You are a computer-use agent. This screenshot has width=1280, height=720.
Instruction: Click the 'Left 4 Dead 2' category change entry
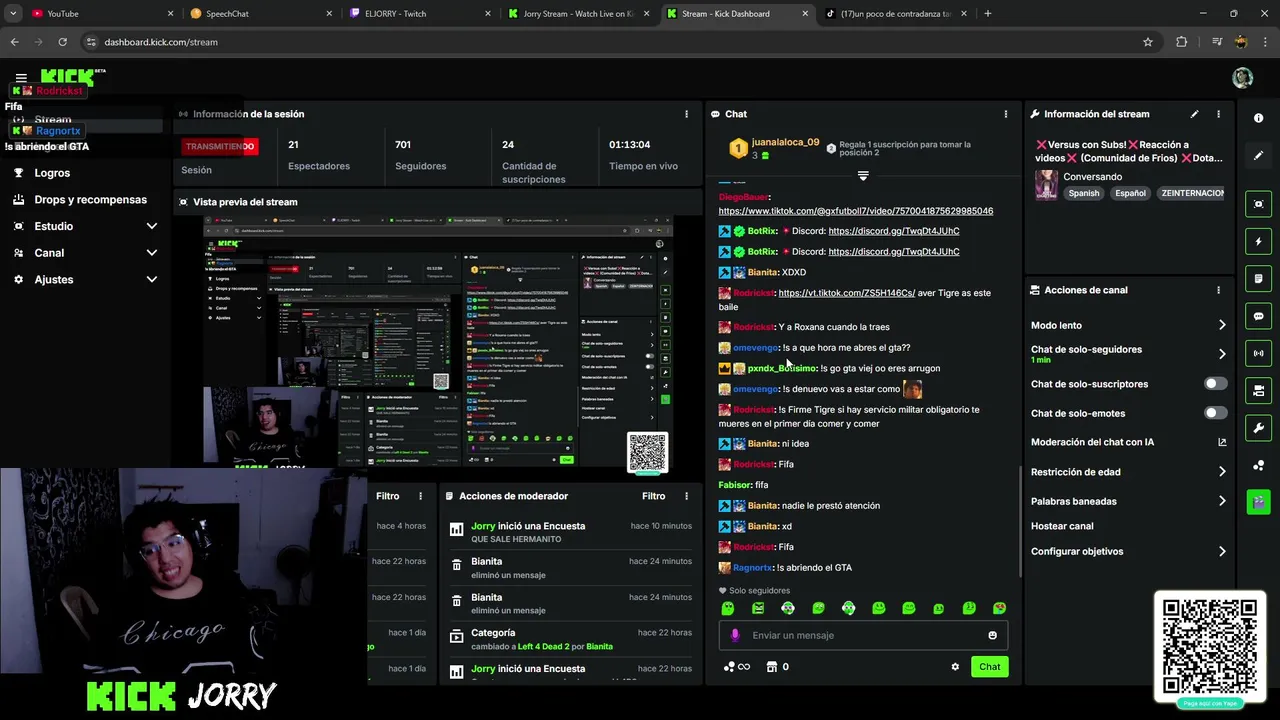570,639
